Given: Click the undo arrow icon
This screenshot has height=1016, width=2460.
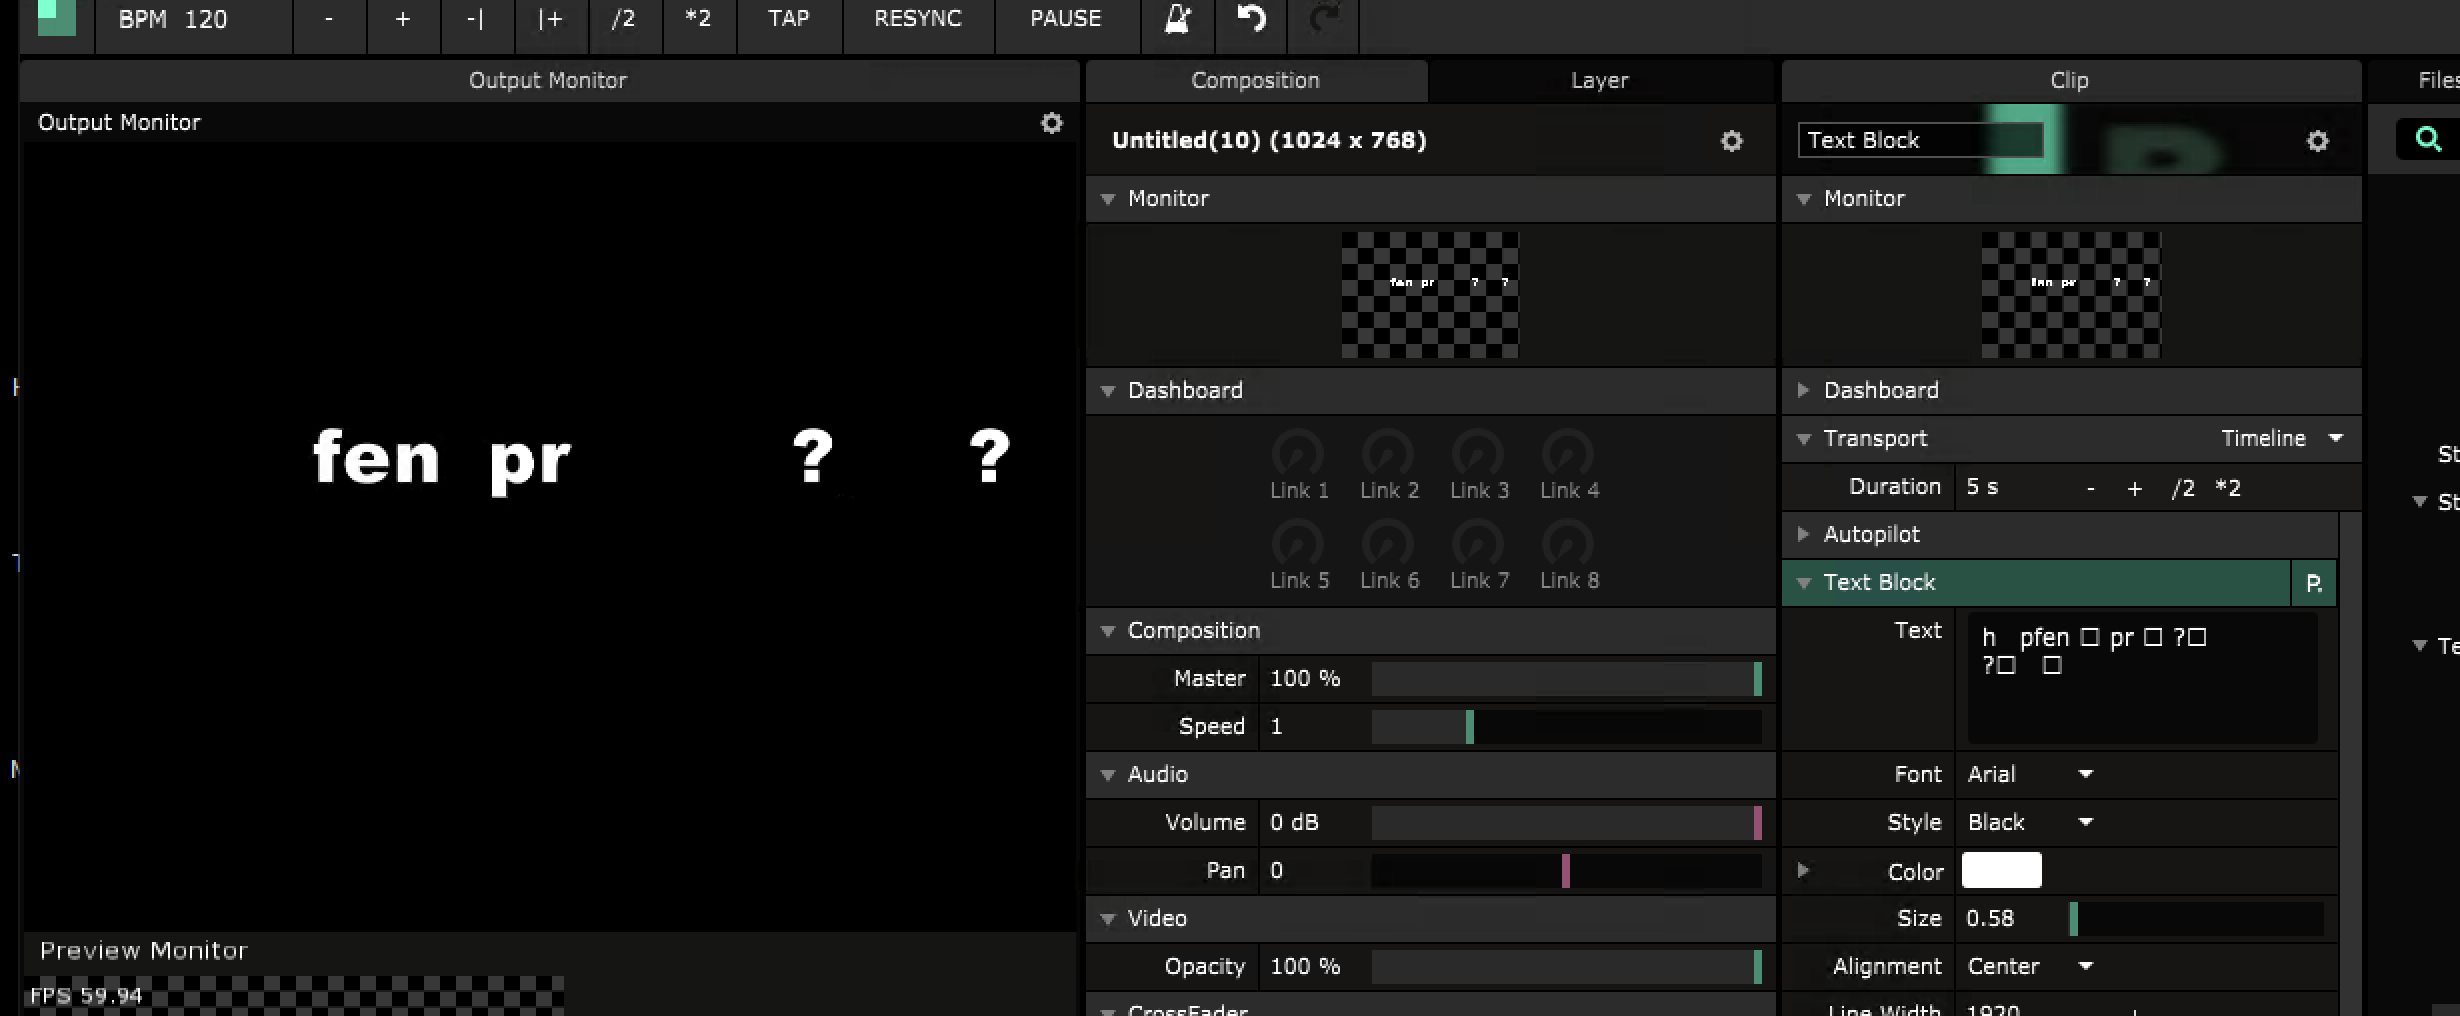Looking at the screenshot, I should pyautogui.click(x=1251, y=19).
